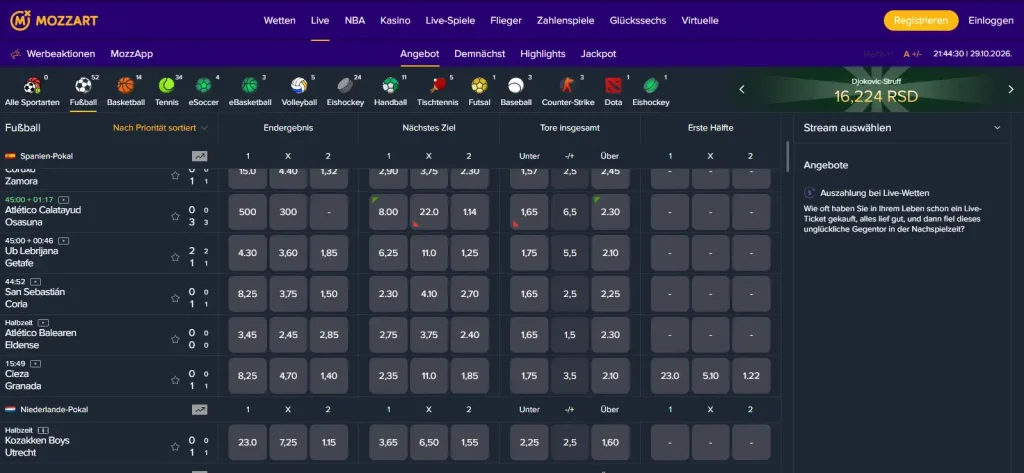Select the Tischtennis sport icon
1024x473 pixels.
click(x=437, y=86)
